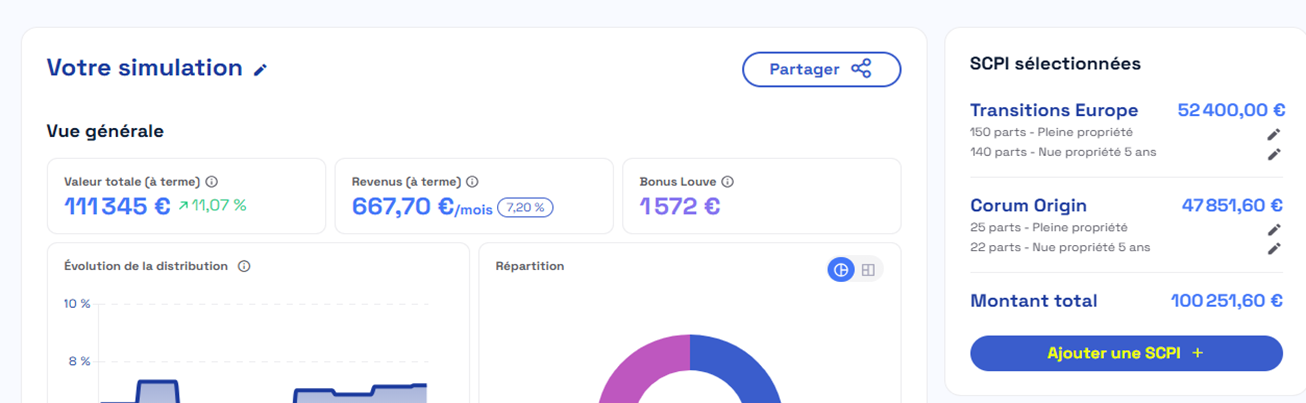
Task: Show info for Évolution de la distribution
Action: coord(244,266)
